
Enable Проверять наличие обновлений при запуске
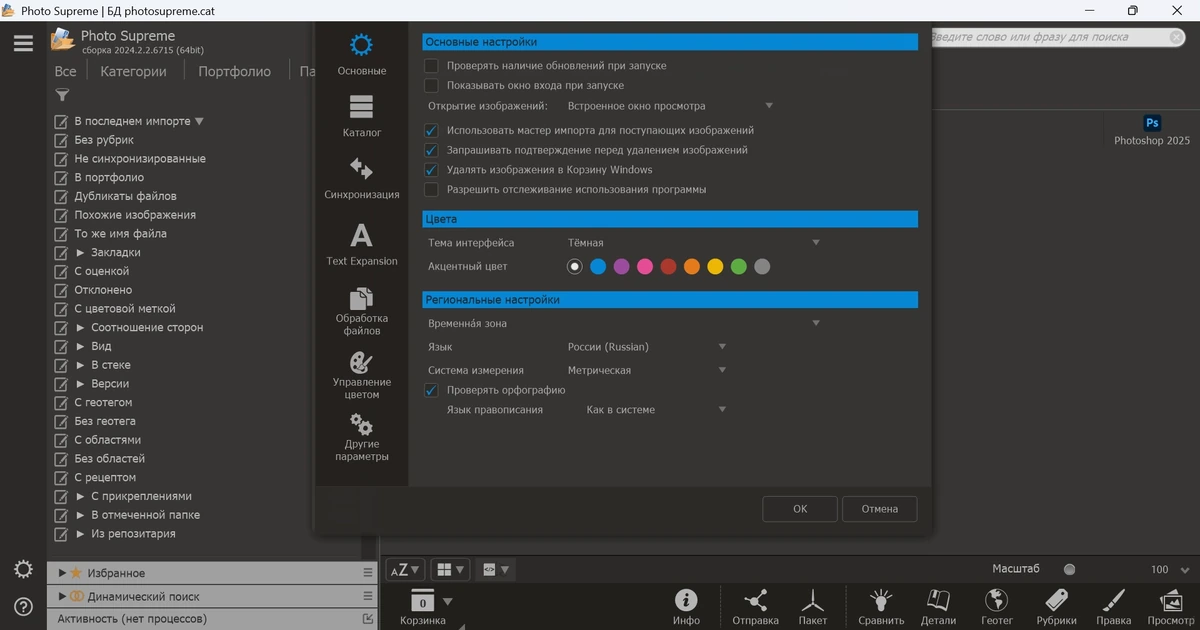coord(431,66)
